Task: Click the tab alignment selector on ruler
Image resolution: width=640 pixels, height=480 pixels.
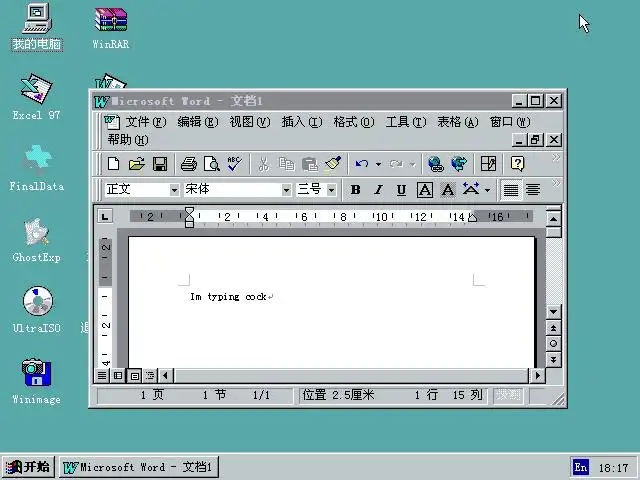Action: [x=105, y=216]
